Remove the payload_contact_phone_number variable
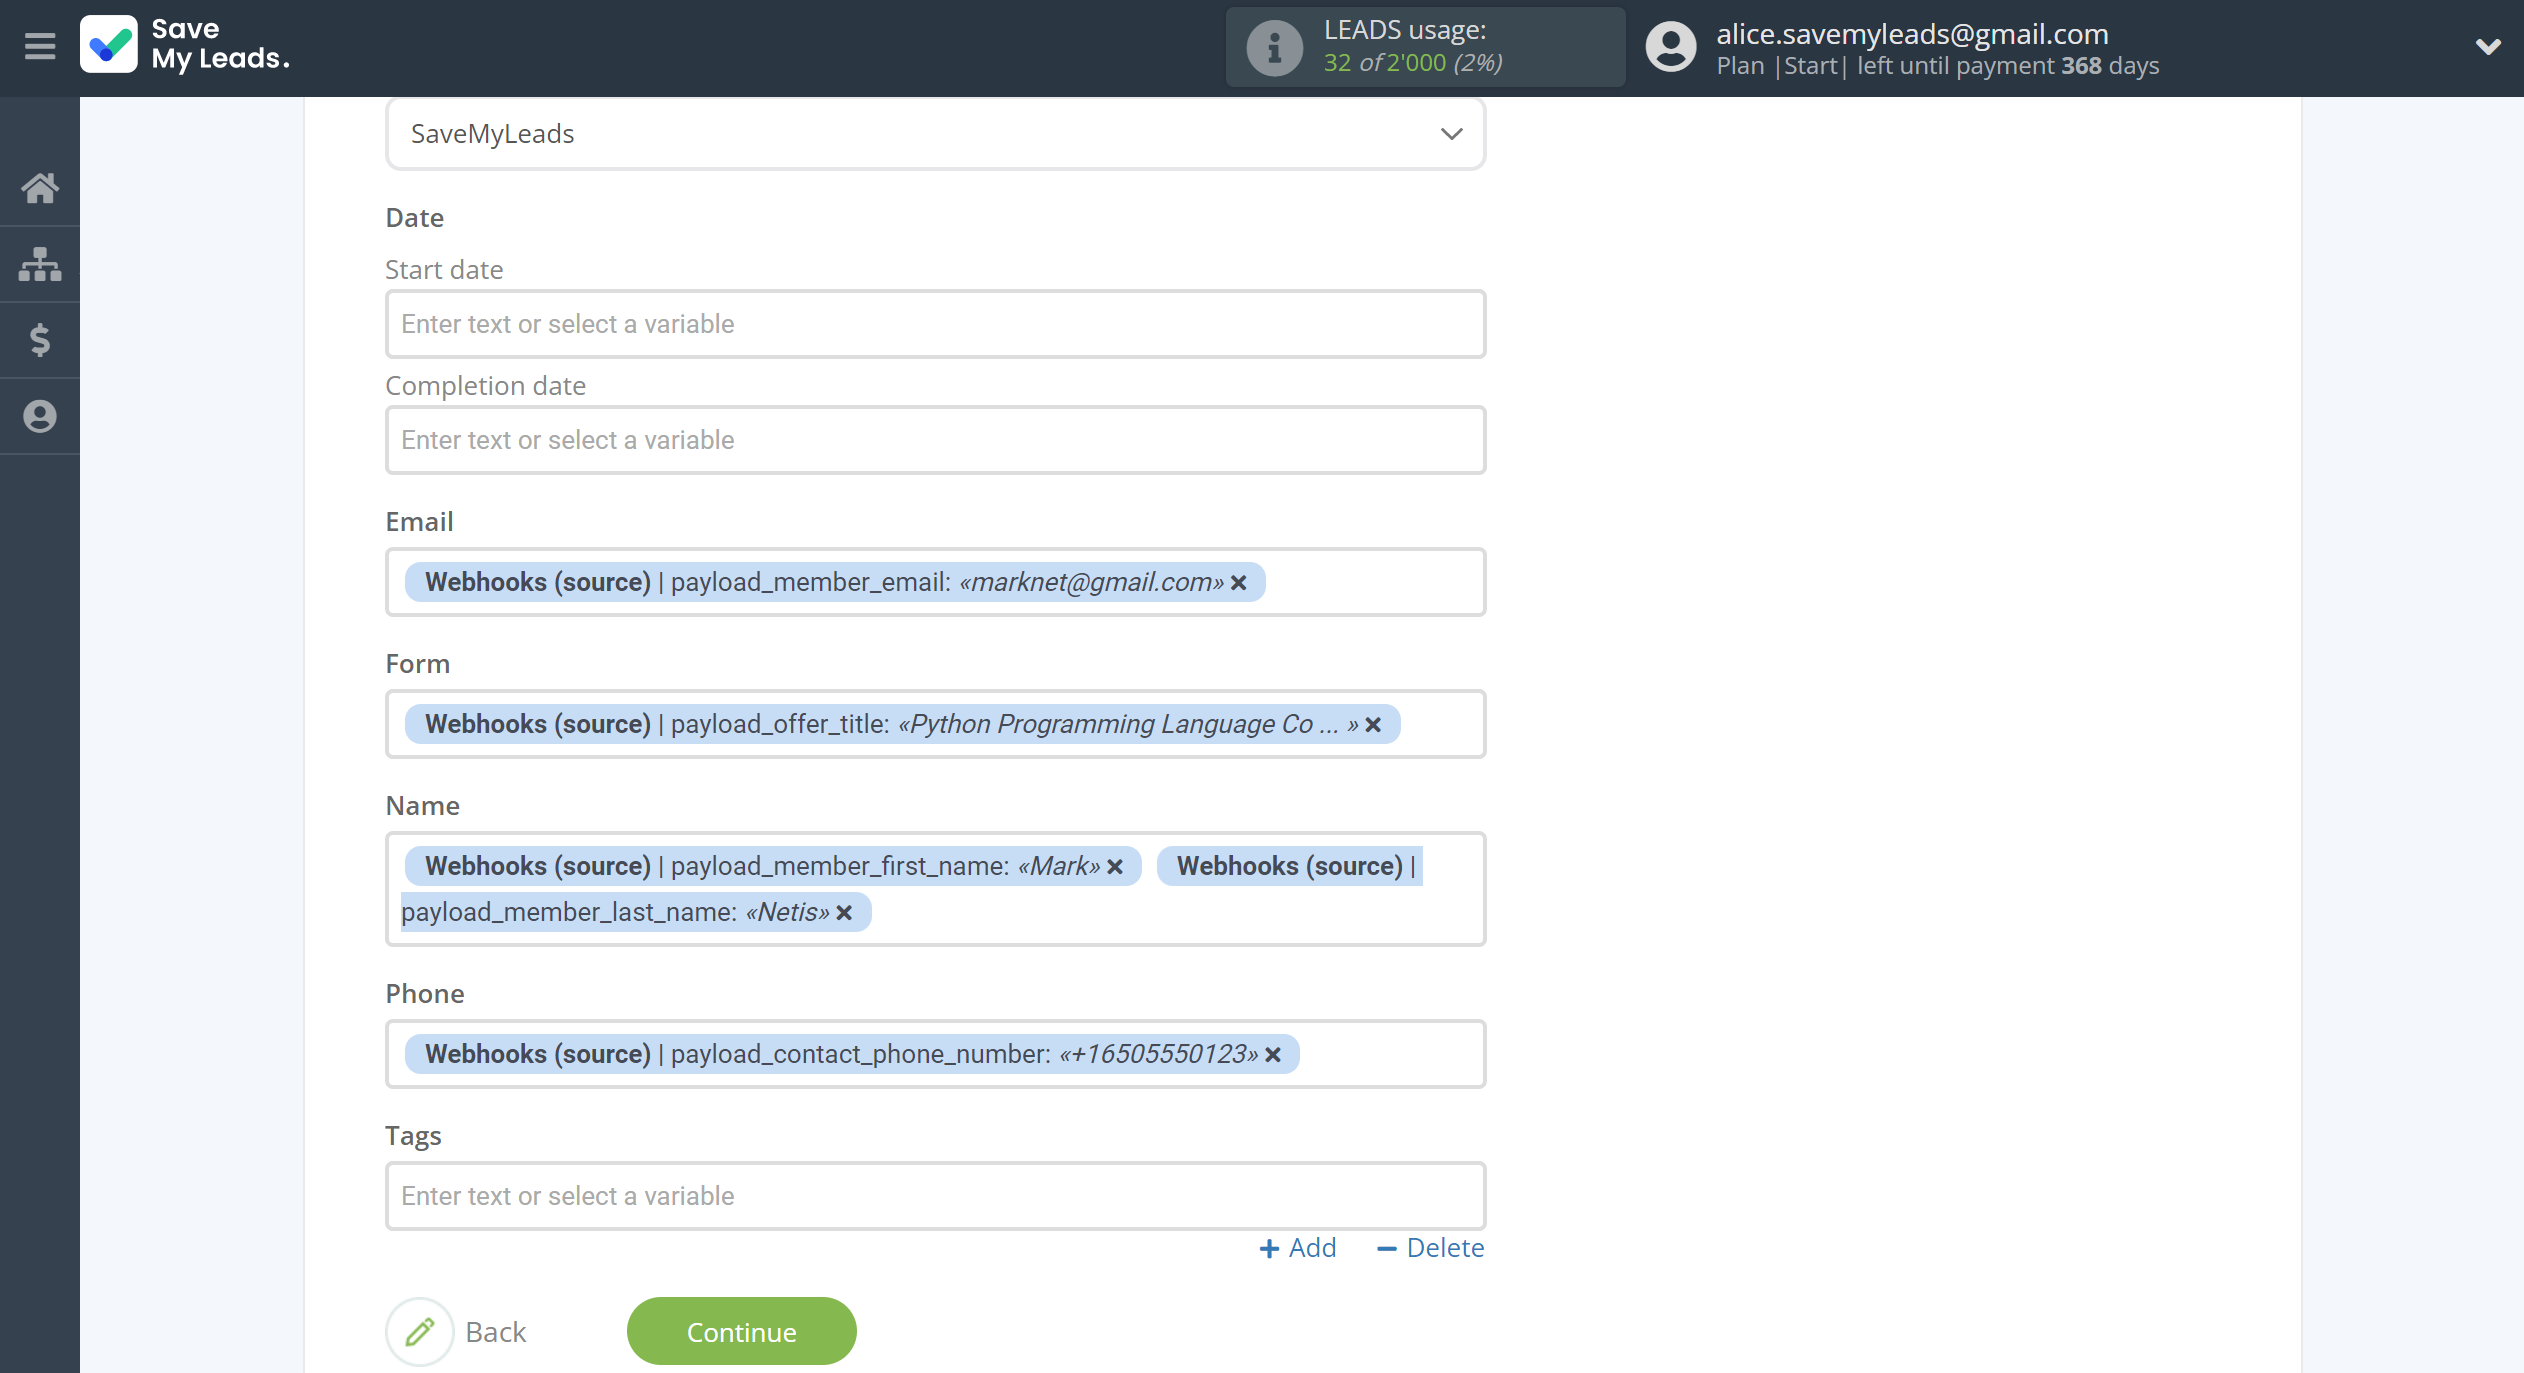Screen dimensions: 2524x1373 pyautogui.click(x=1273, y=1055)
